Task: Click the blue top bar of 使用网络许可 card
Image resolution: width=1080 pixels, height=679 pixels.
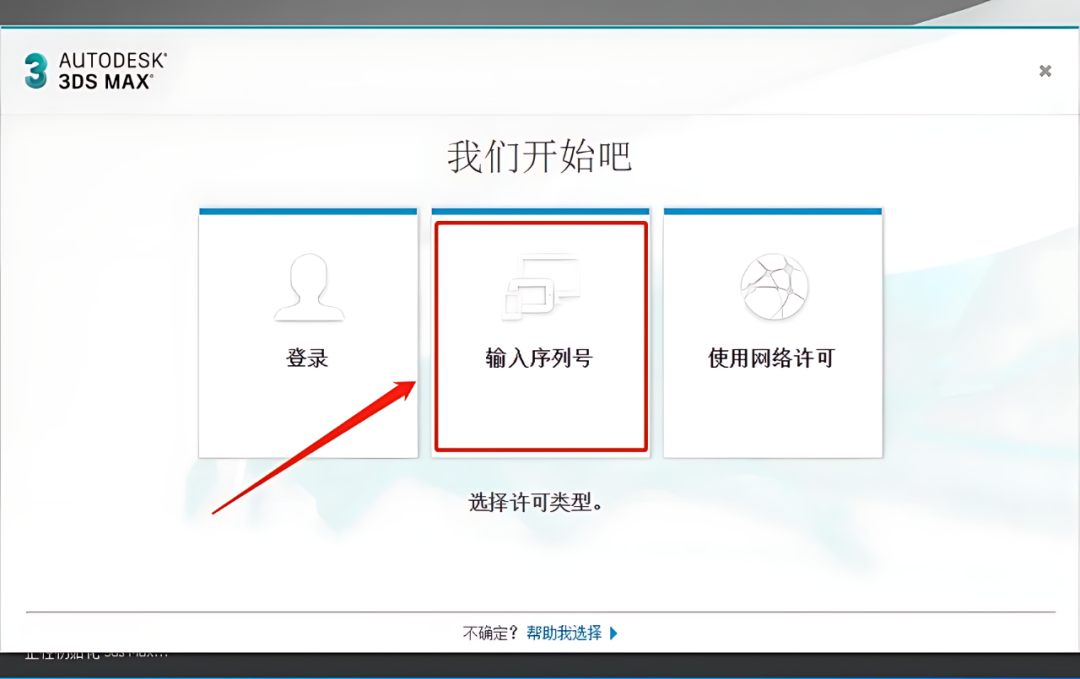Action: click(x=773, y=211)
